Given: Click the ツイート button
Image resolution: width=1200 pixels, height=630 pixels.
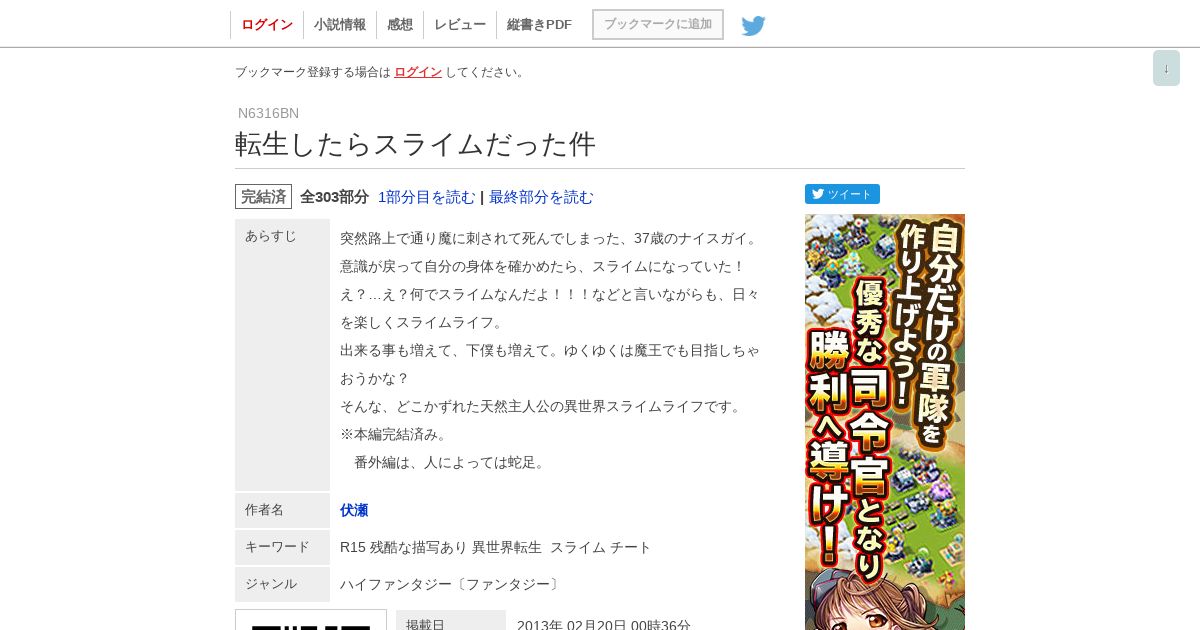Looking at the screenshot, I should [x=842, y=194].
